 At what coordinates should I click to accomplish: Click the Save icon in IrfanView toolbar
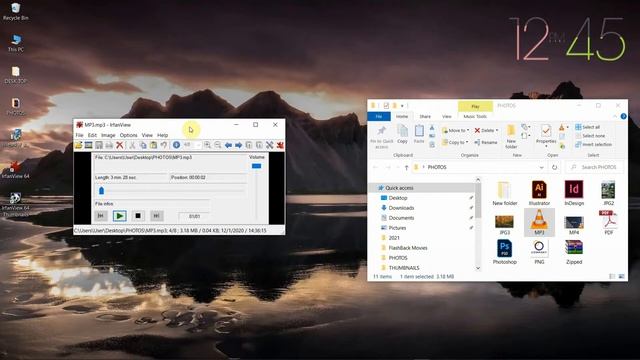(99, 145)
